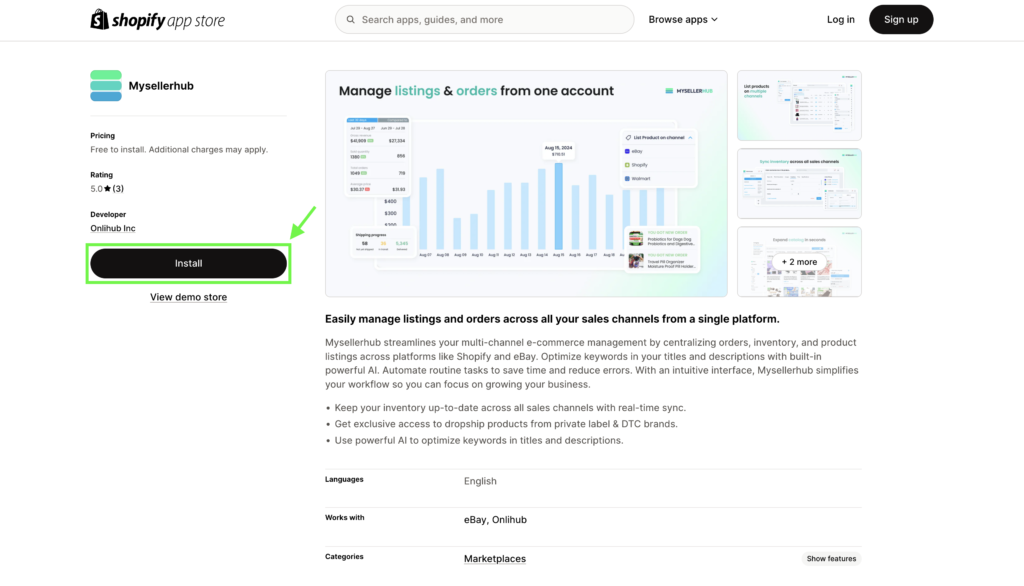Open the Marketplaces category link
This screenshot has width=1024, height=586.
click(495, 559)
